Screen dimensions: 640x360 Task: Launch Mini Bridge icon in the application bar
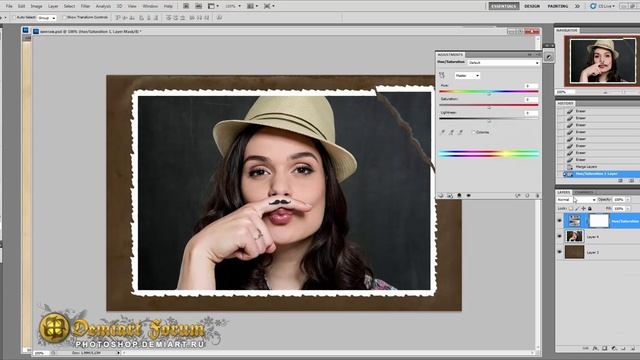[198, 6]
